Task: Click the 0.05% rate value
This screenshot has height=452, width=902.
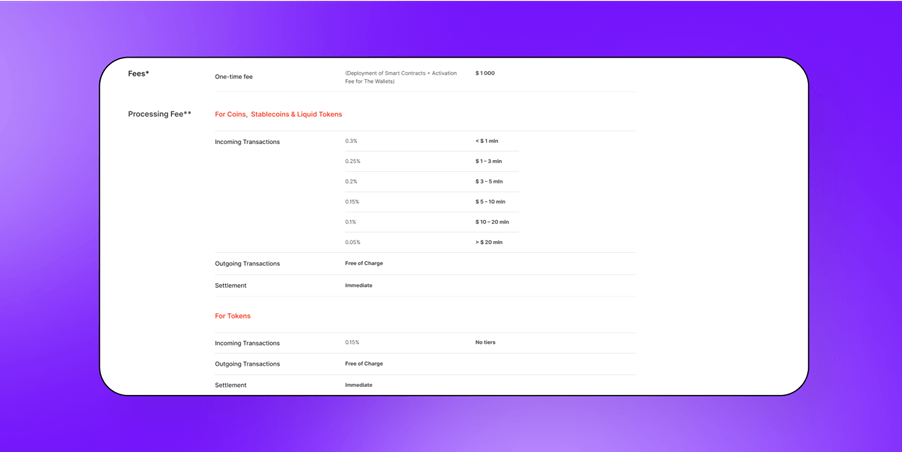Action: coord(352,242)
